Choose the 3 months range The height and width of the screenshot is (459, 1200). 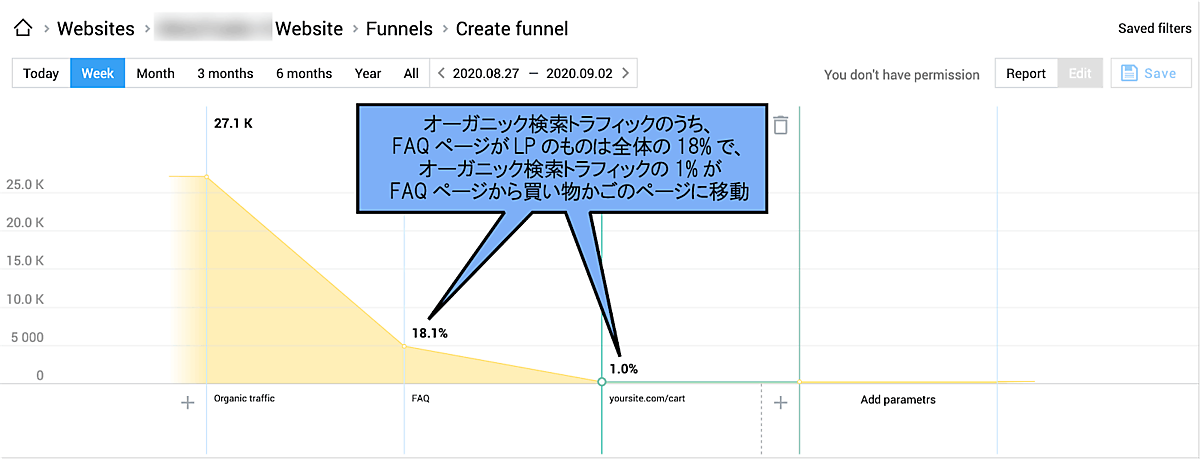225,73
